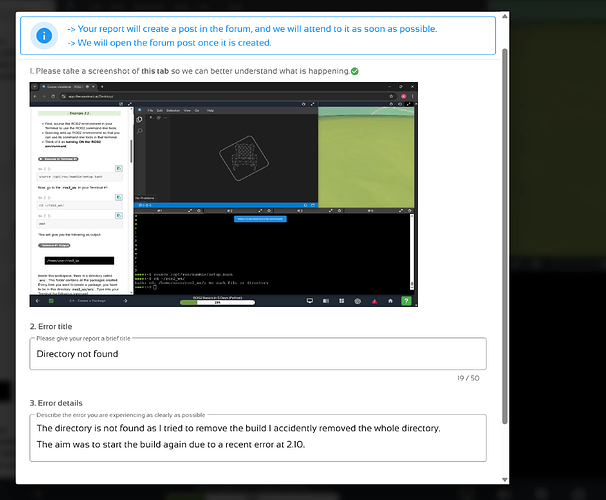
Task: Click the green checkmark after the screenshot instruction
Action: 355,71
